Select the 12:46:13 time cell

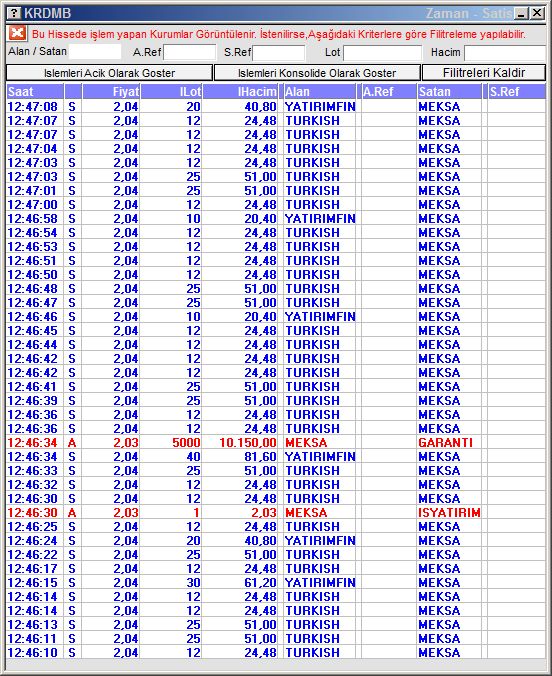[33, 625]
